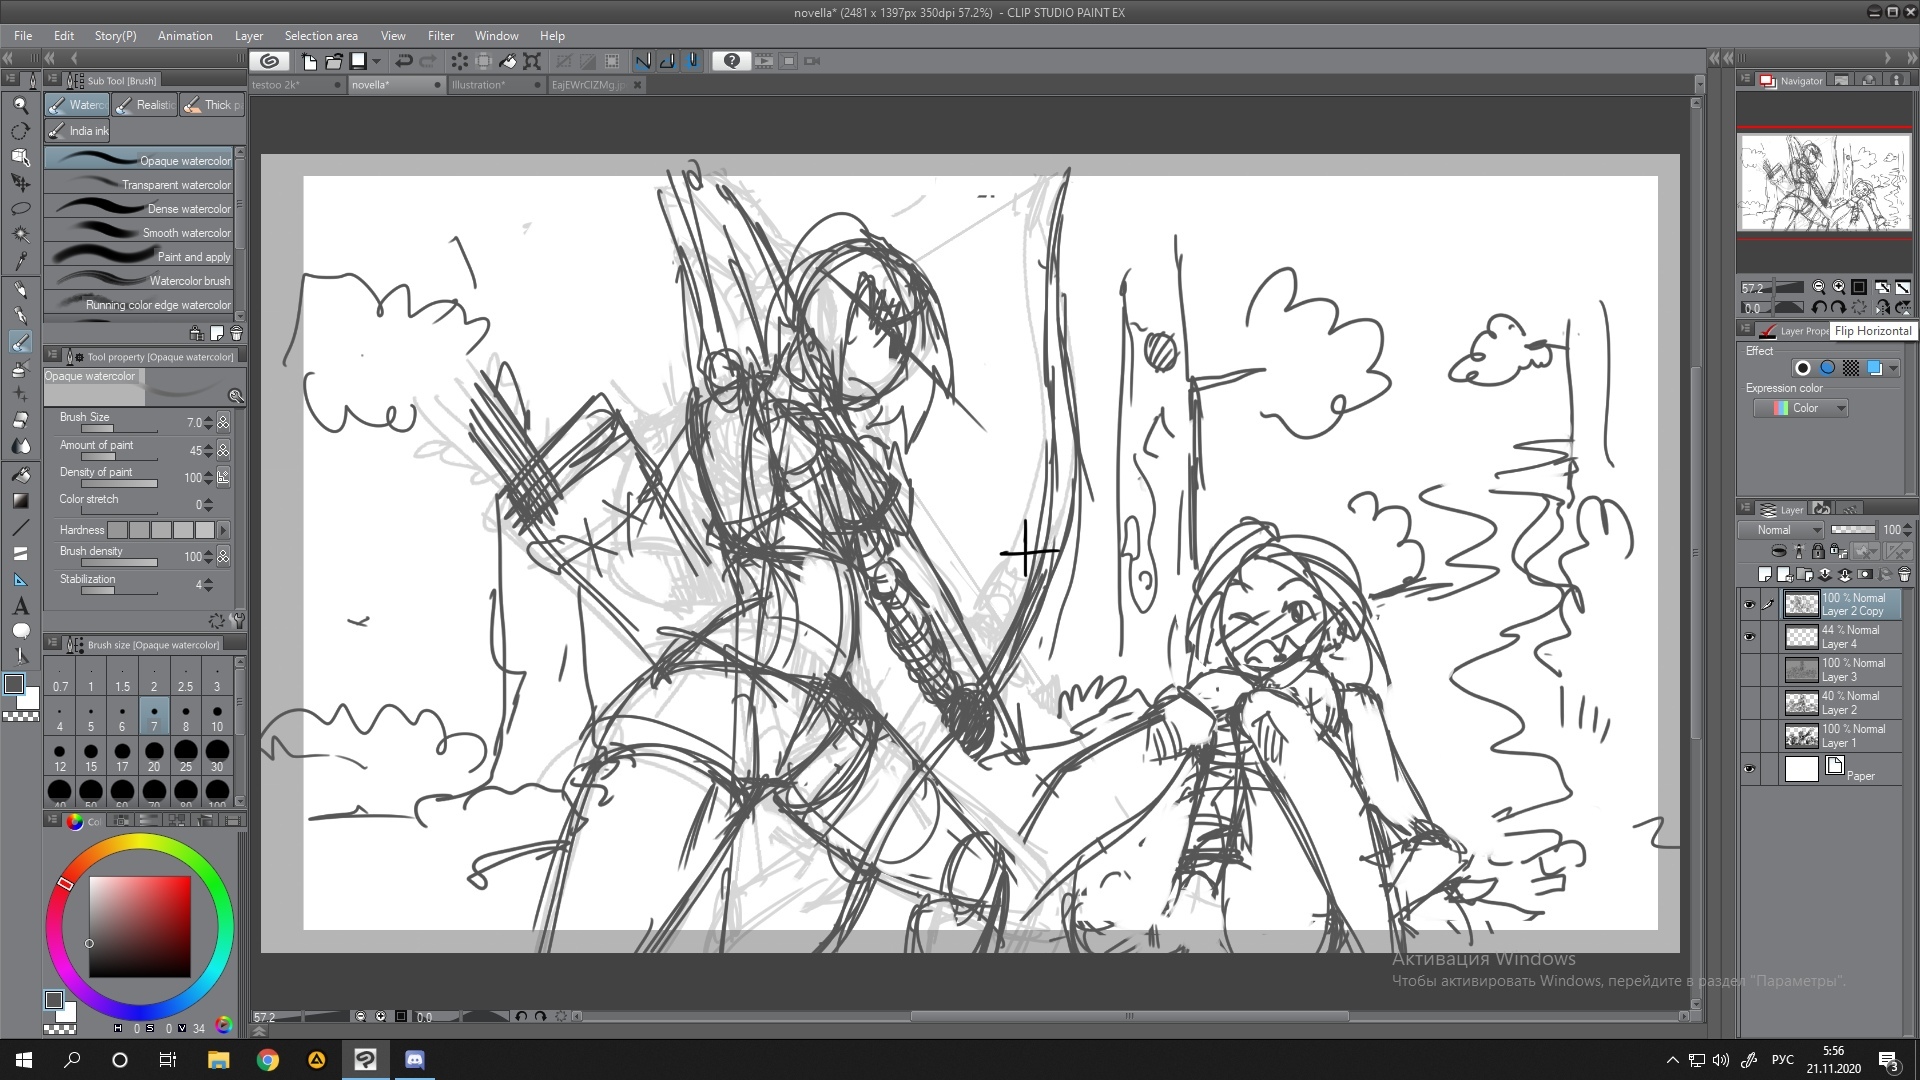1920x1080 pixels.
Task: Adjust Density of paint slider
Action: tap(119, 483)
